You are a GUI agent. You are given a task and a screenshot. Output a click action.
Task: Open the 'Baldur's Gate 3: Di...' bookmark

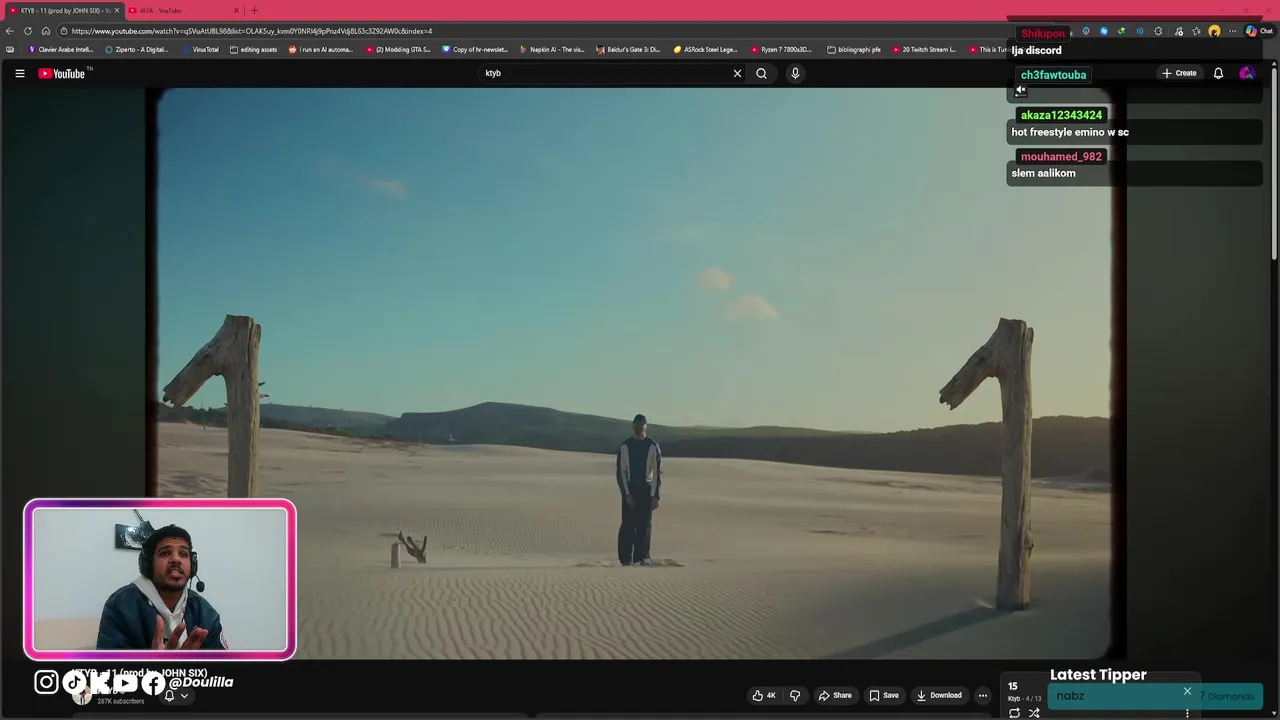tap(628, 49)
